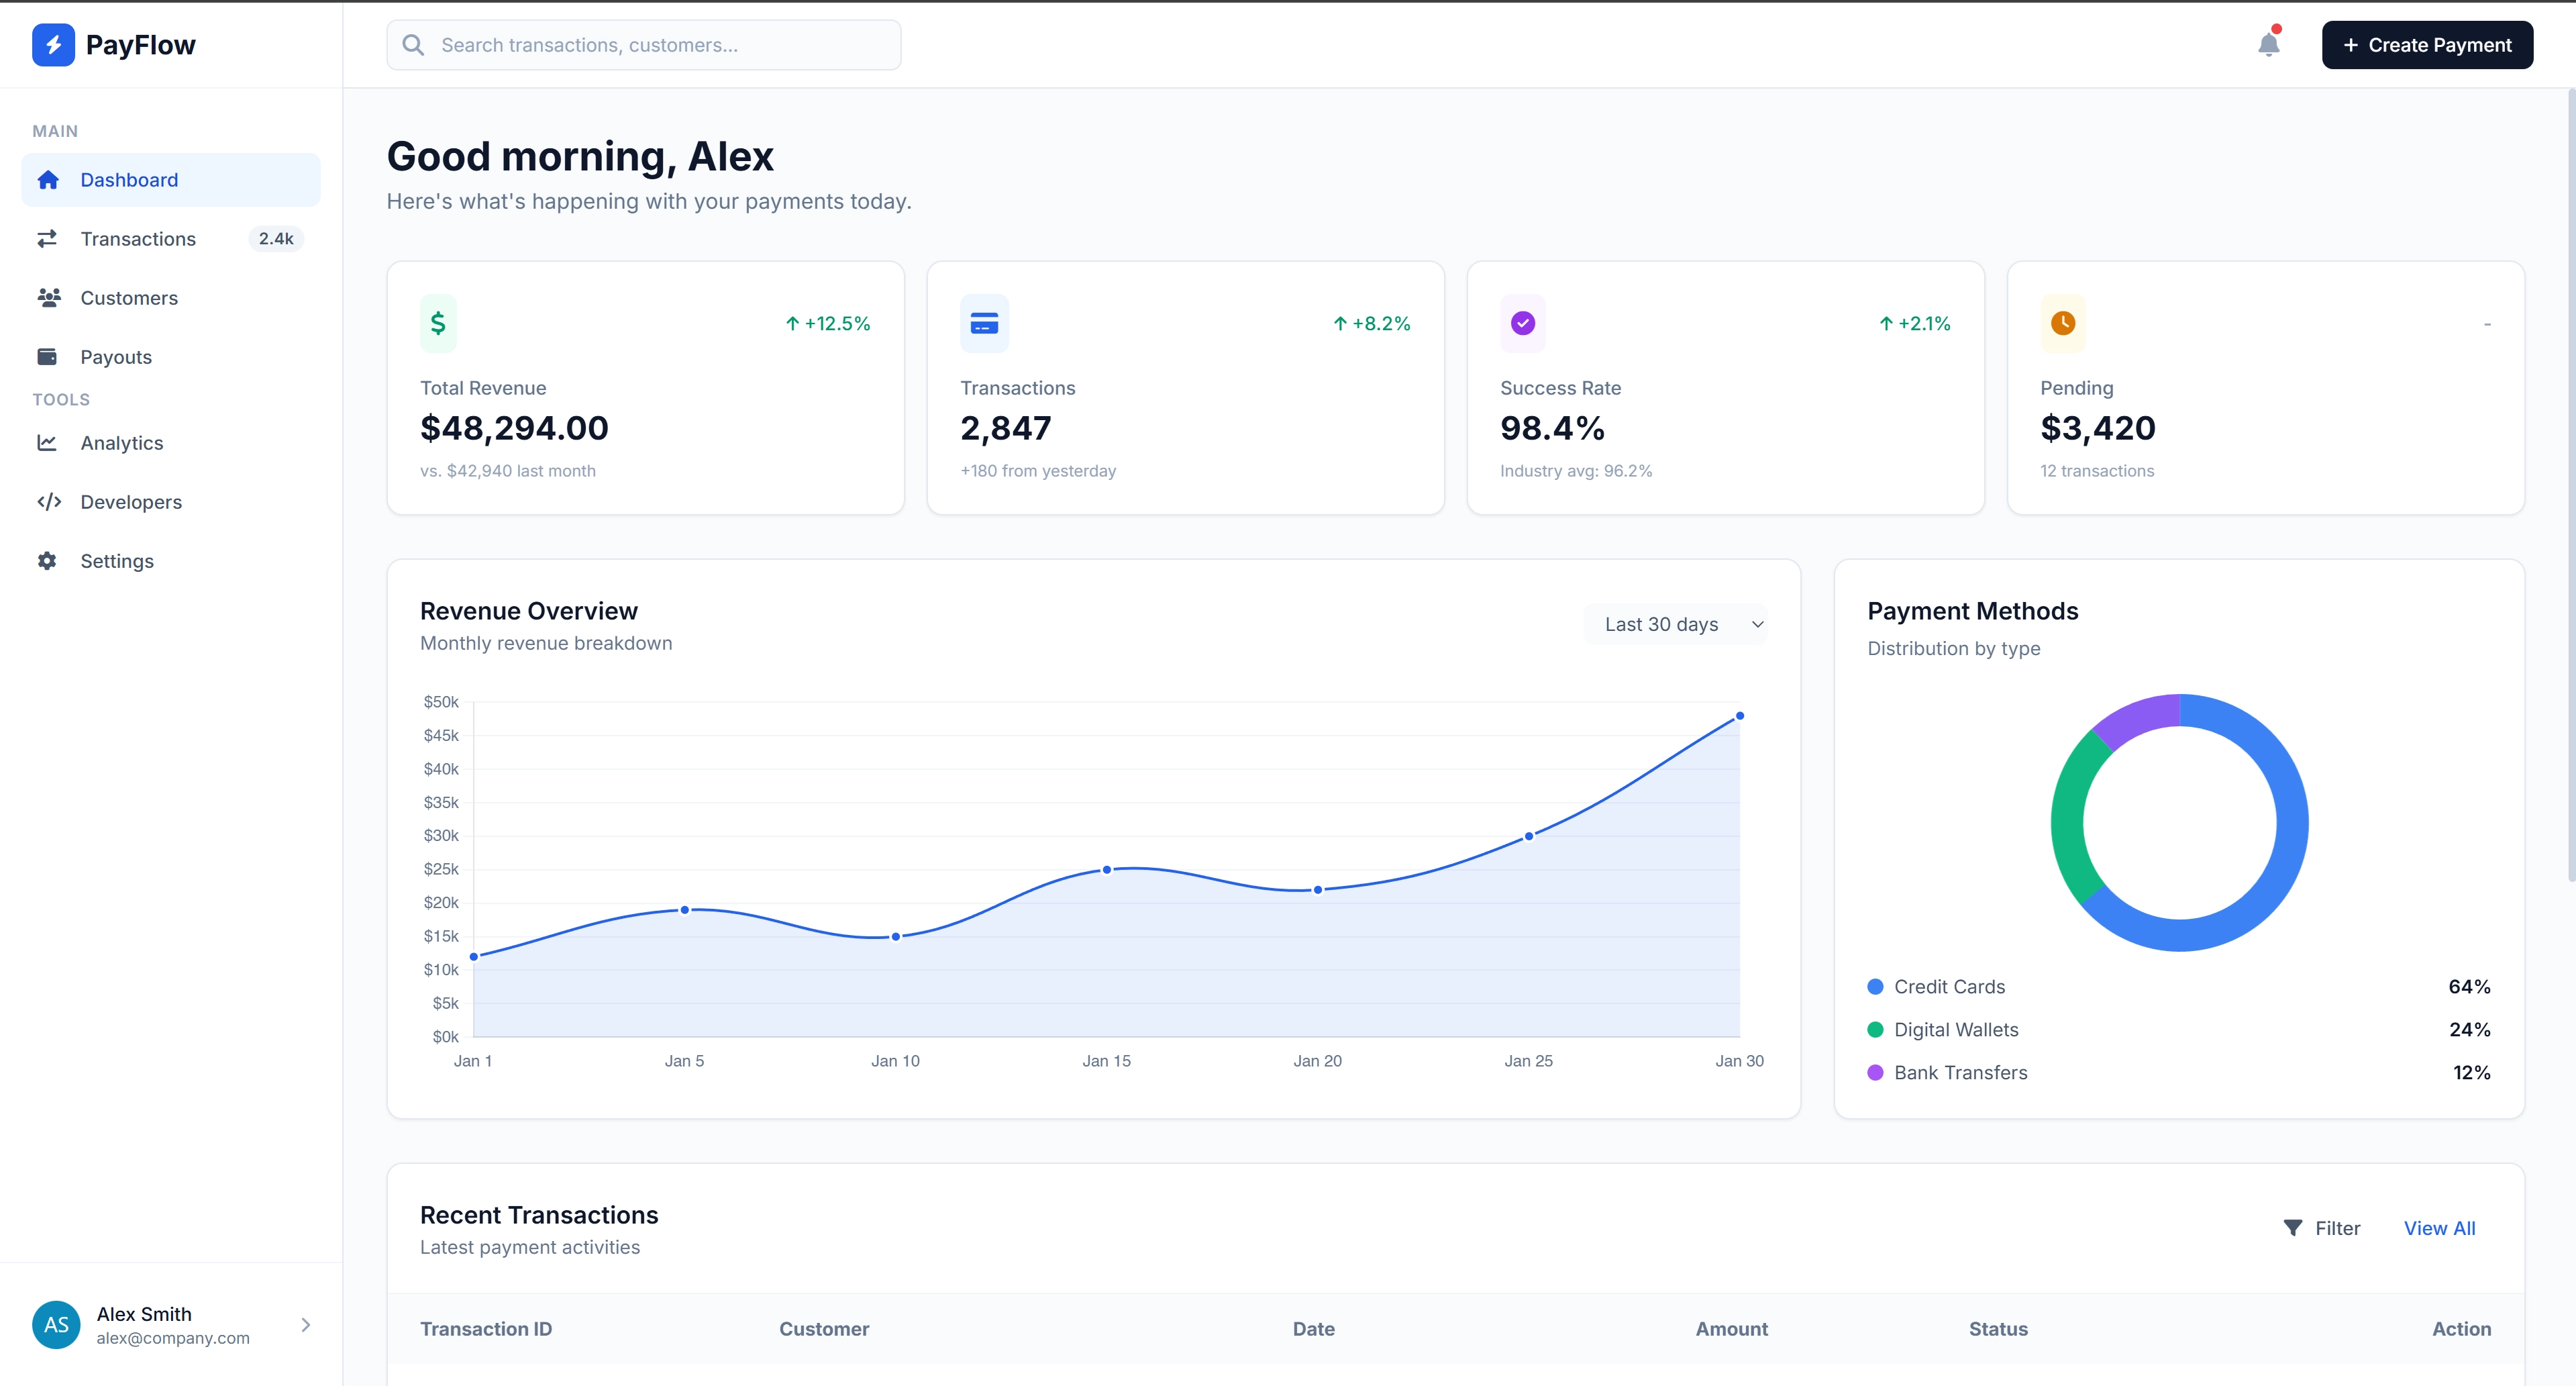
Task: Select the Credit Cards legend swatch
Action: 1875,986
